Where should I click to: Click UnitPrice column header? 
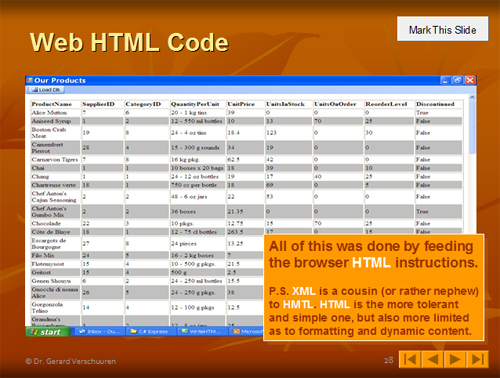pos(245,104)
